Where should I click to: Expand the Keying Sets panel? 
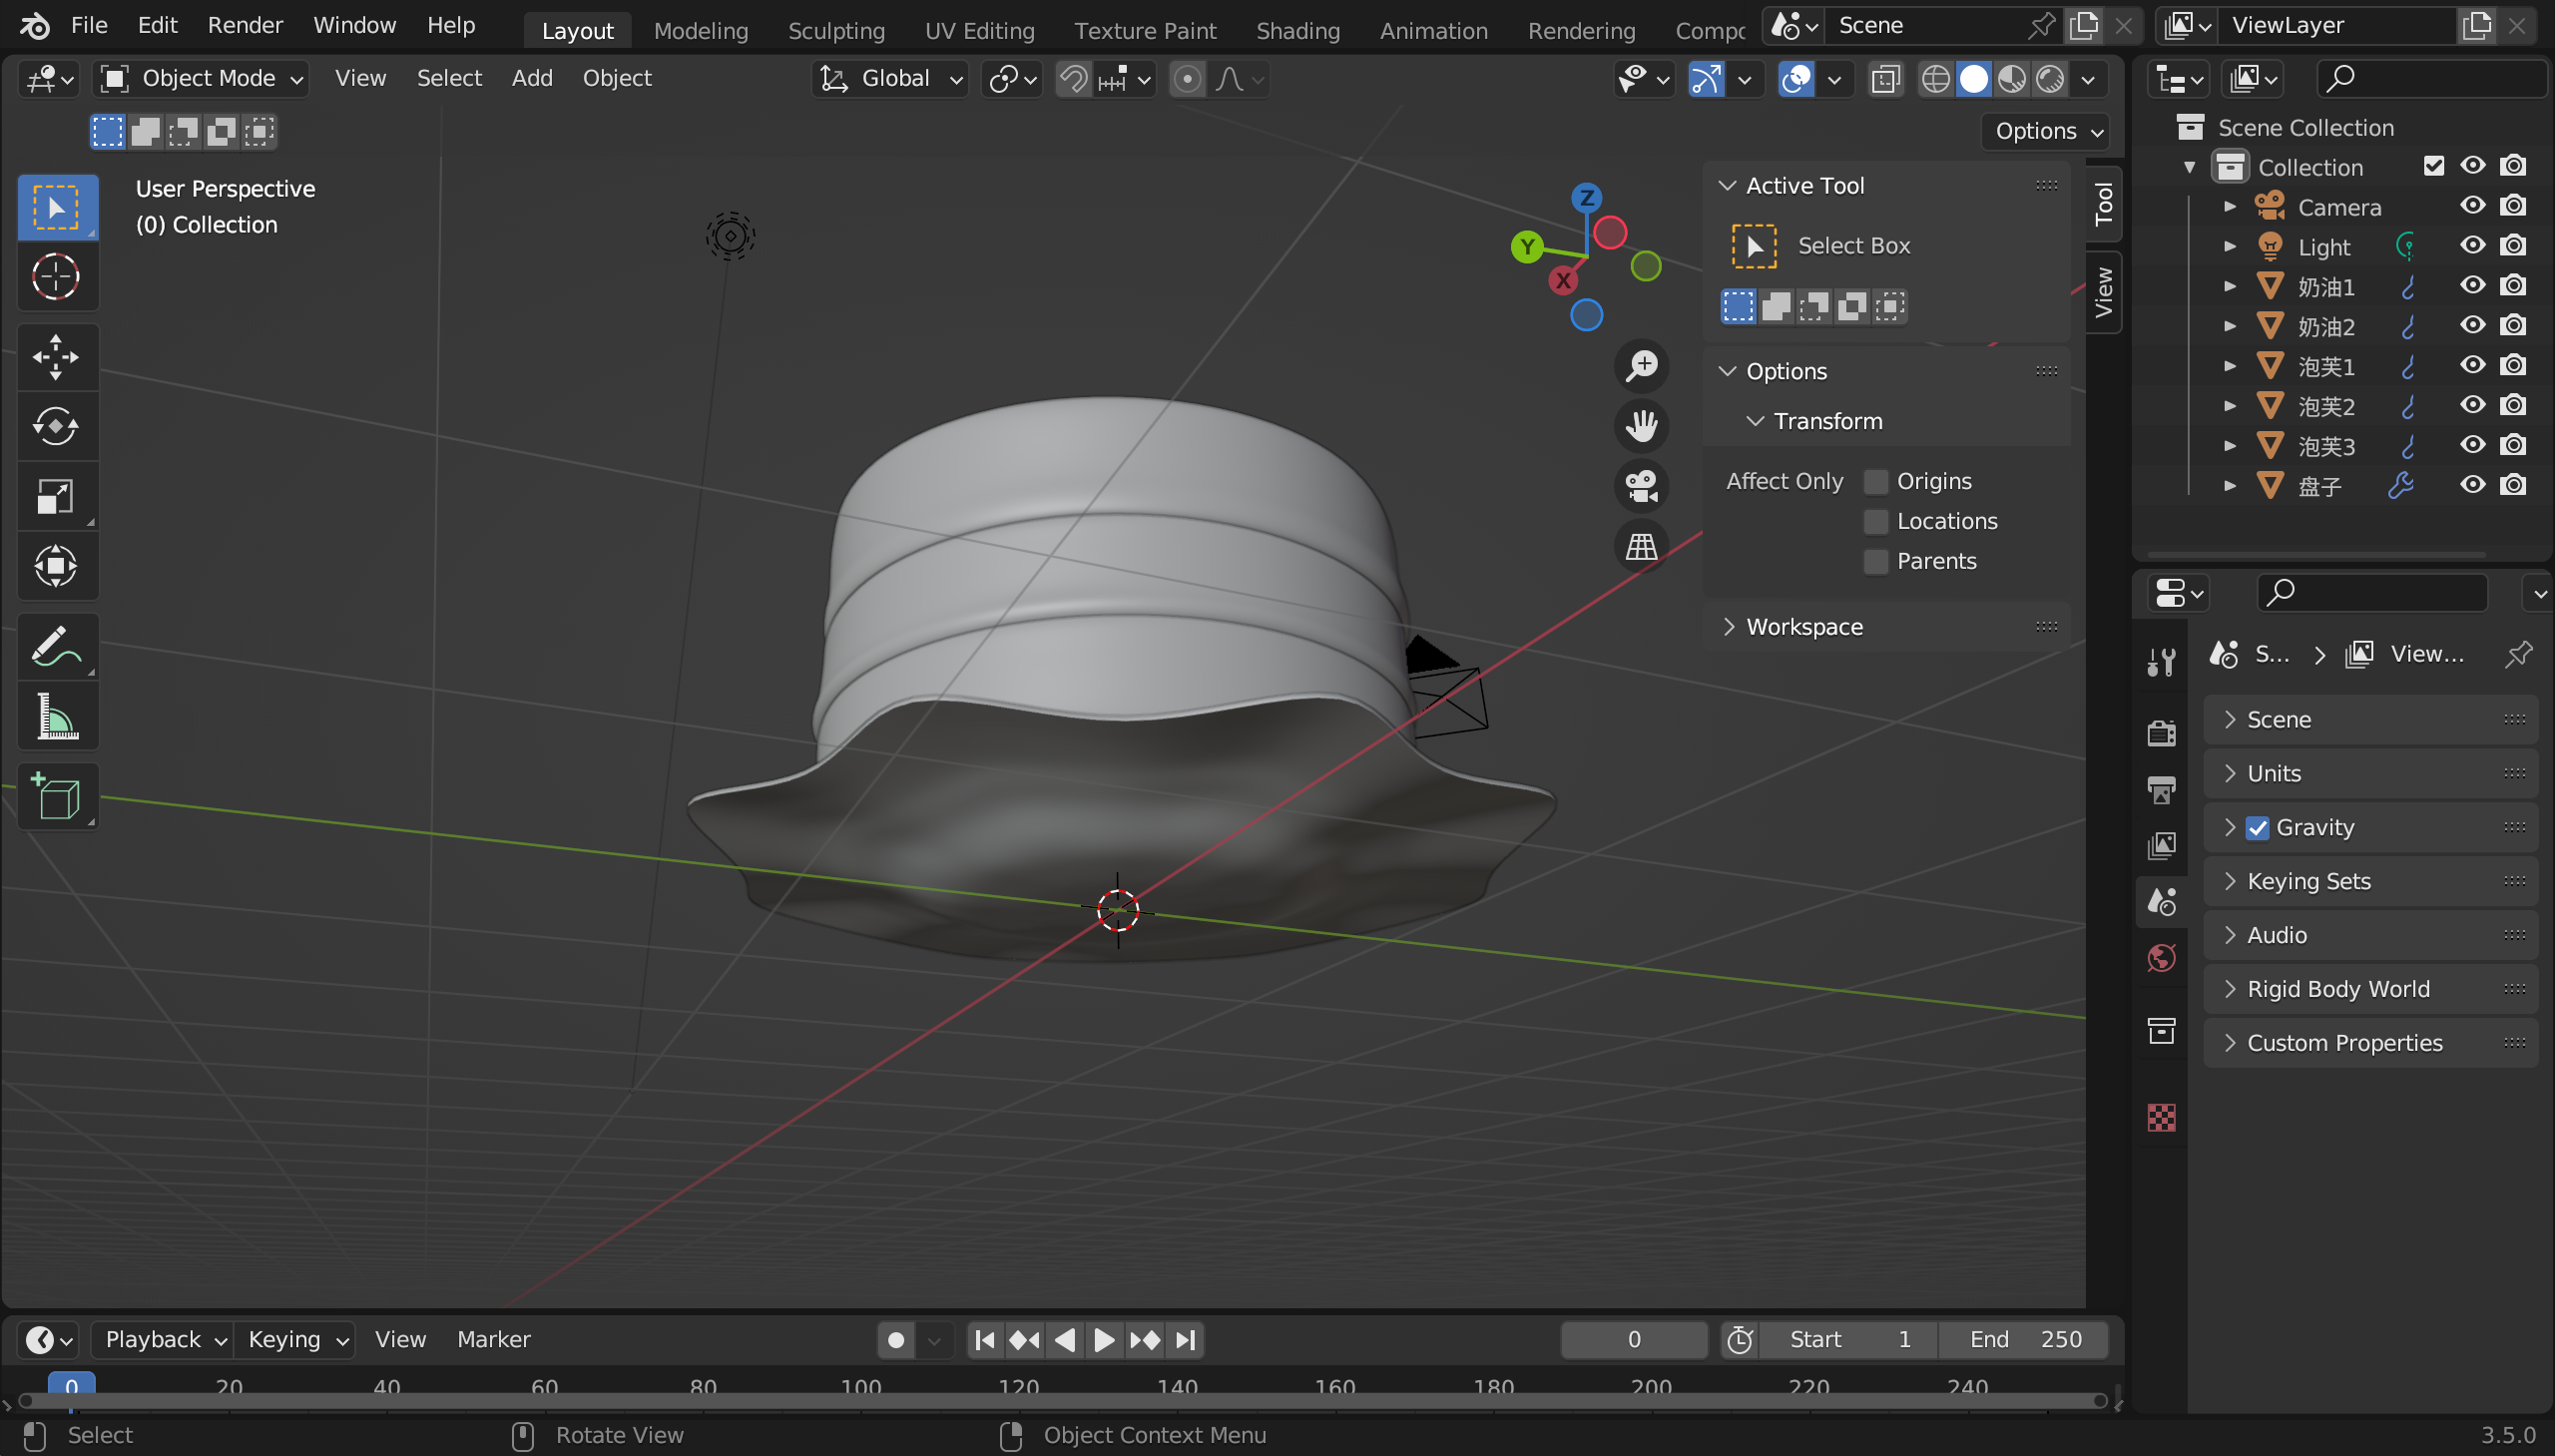2370,881
